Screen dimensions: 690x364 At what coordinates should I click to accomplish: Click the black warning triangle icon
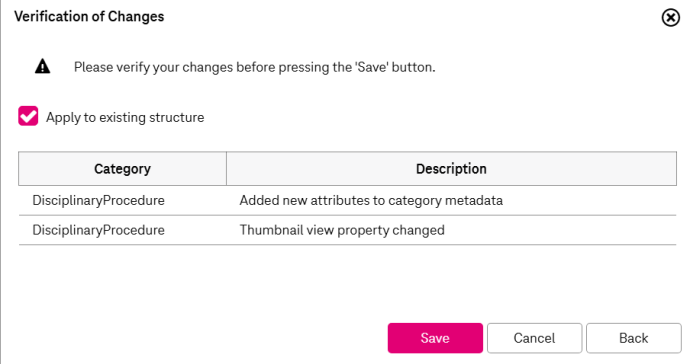[43, 66]
